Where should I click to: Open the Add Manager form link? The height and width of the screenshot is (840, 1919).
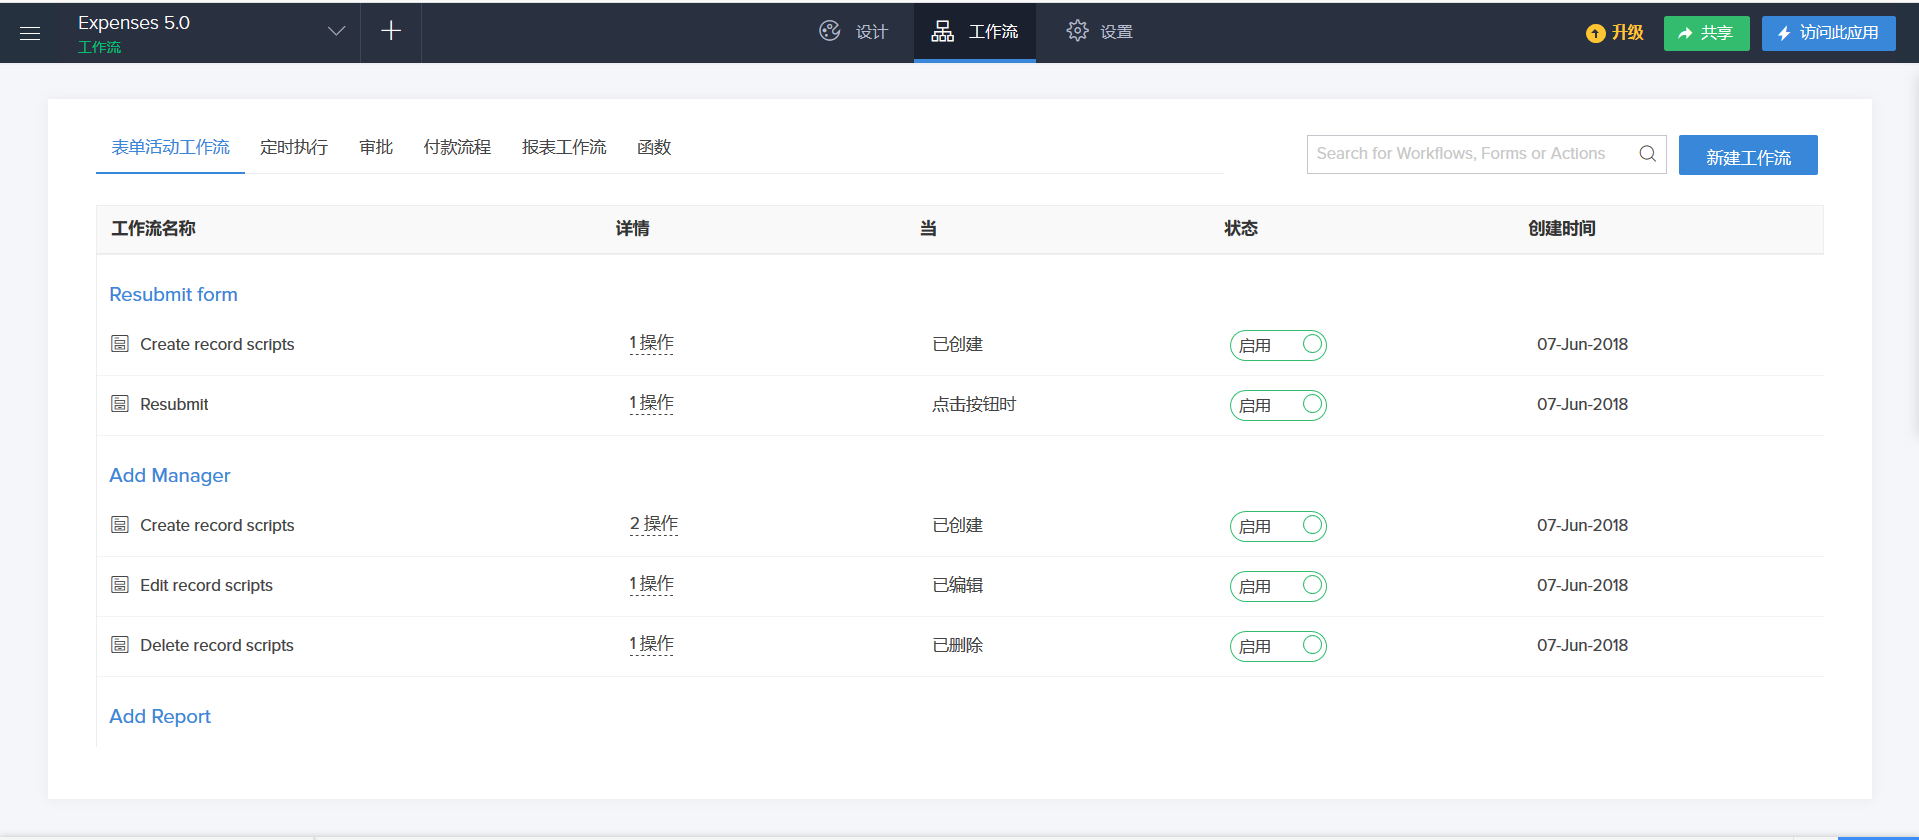[170, 475]
